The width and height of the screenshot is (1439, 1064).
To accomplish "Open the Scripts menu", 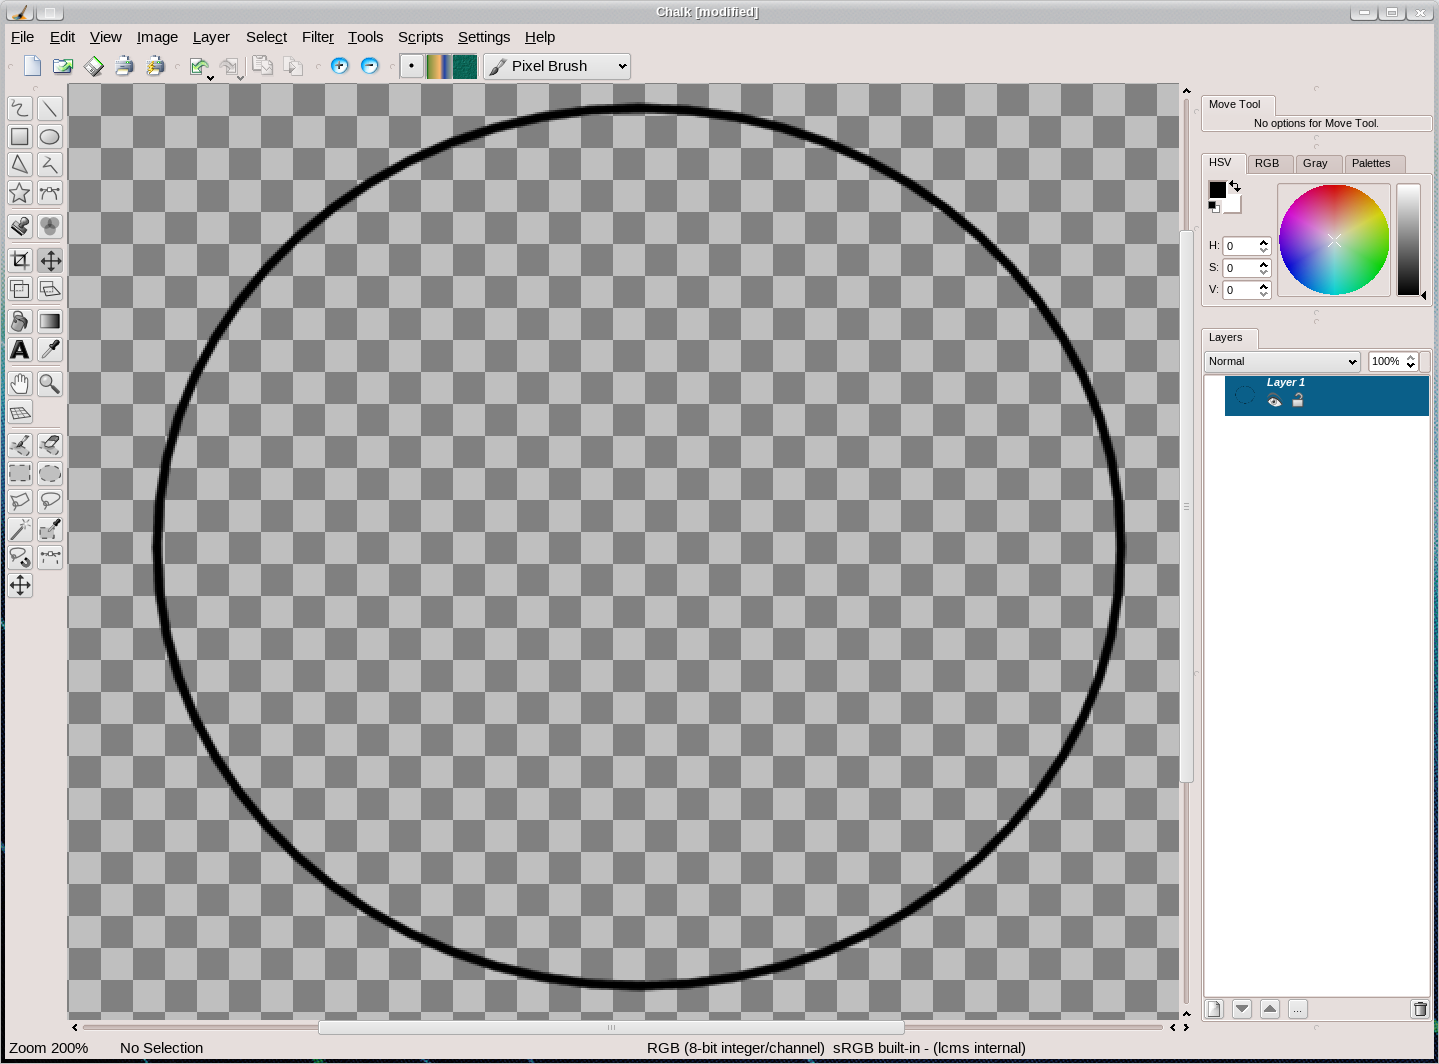I will pos(420,37).
